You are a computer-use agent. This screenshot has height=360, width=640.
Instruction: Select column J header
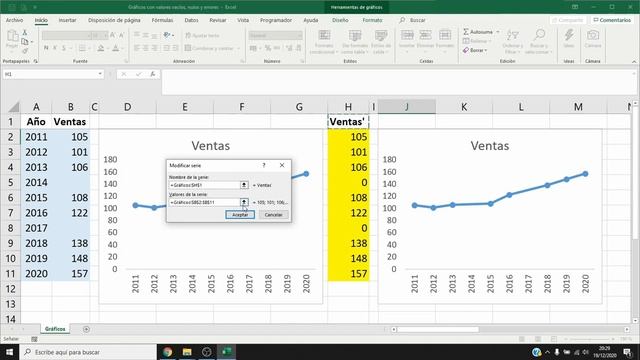(407, 107)
